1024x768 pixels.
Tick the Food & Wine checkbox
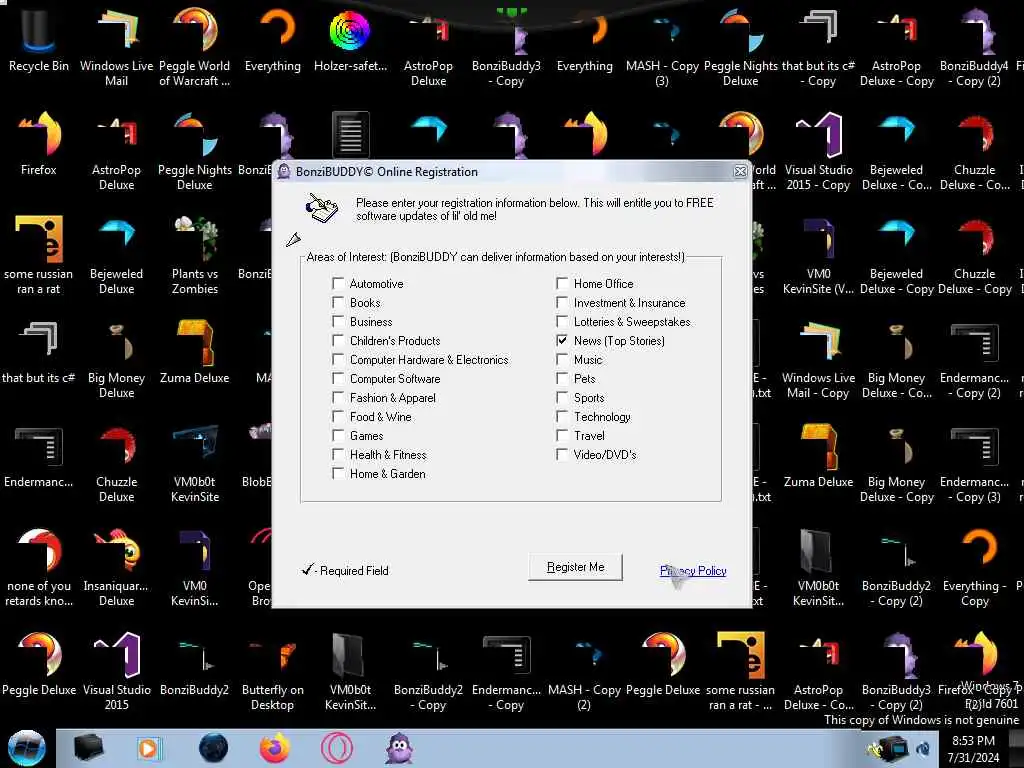[338, 416]
